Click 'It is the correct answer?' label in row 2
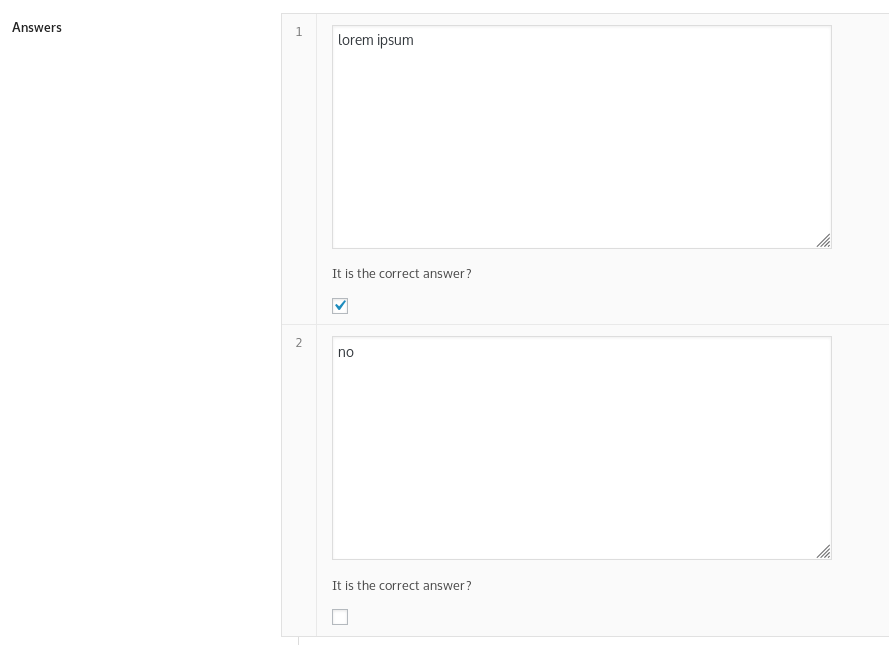Viewport: 889px width, 645px height. [401, 585]
